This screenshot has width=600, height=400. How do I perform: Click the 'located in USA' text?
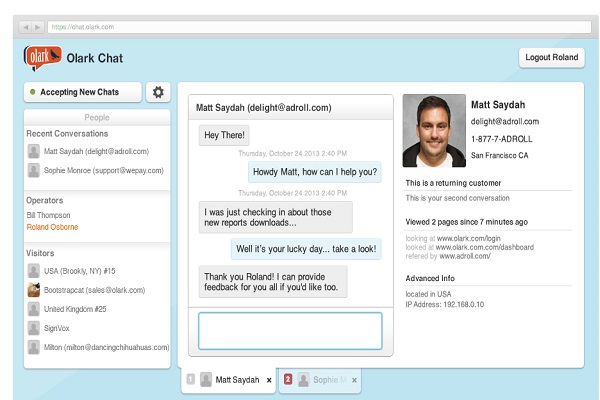pos(428,294)
